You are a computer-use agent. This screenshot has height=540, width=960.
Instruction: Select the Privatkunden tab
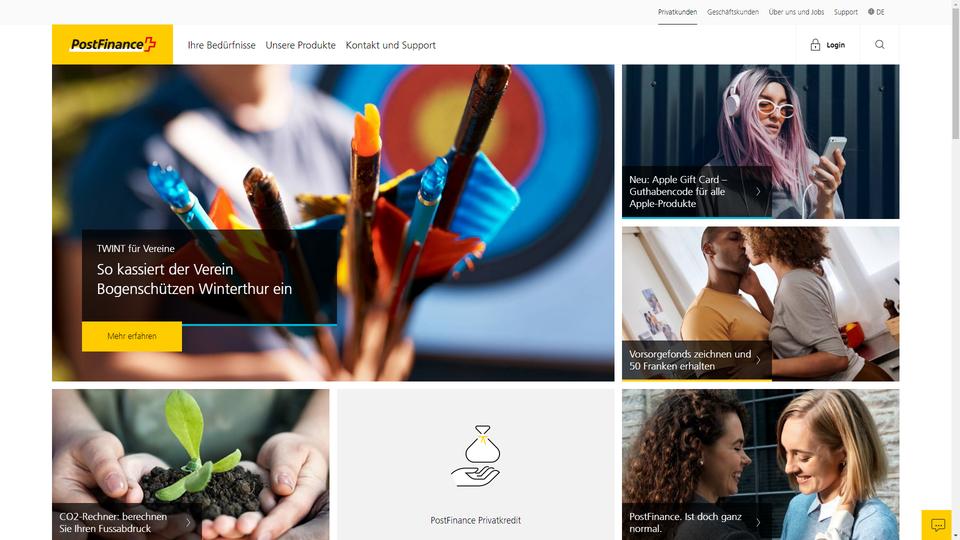click(677, 12)
